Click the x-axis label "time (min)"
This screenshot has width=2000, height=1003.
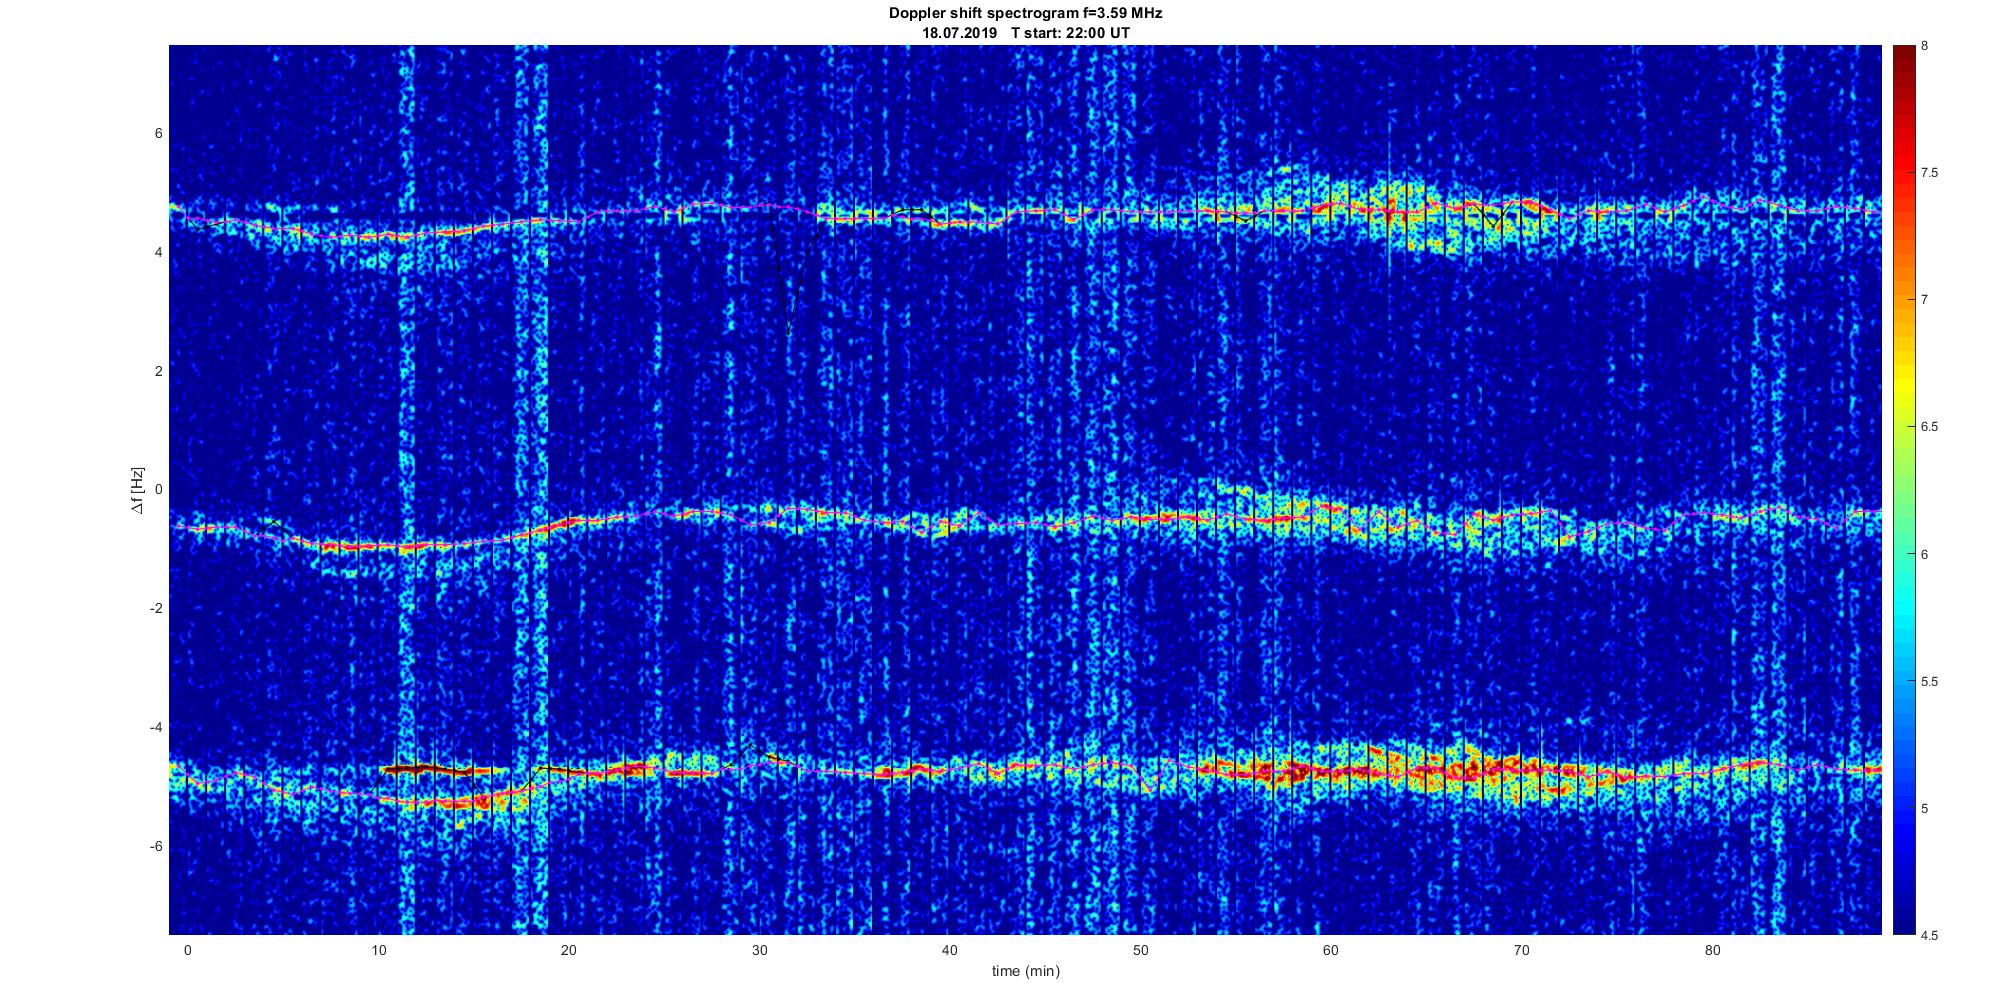(x=1026, y=971)
